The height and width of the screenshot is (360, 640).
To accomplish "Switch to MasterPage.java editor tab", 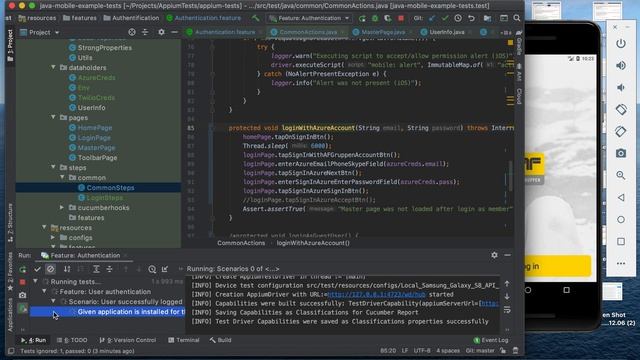I will tap(382, 32).
